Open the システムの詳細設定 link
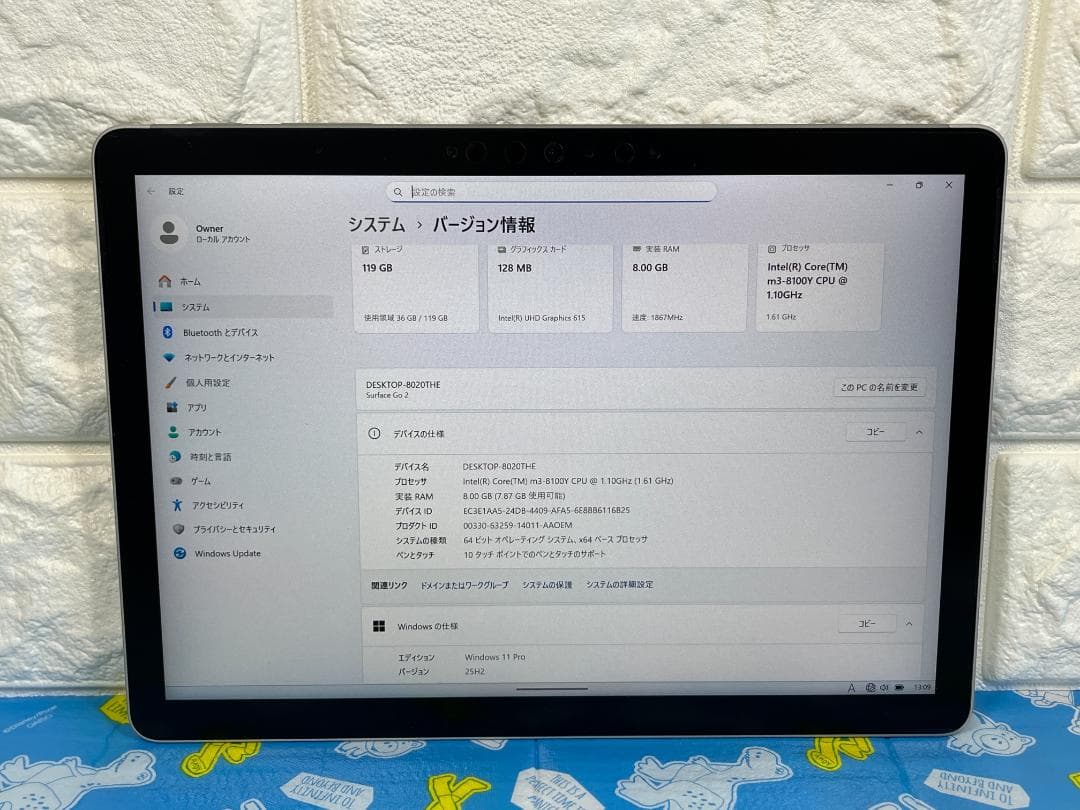1080x810 pixels. point(618,584)
